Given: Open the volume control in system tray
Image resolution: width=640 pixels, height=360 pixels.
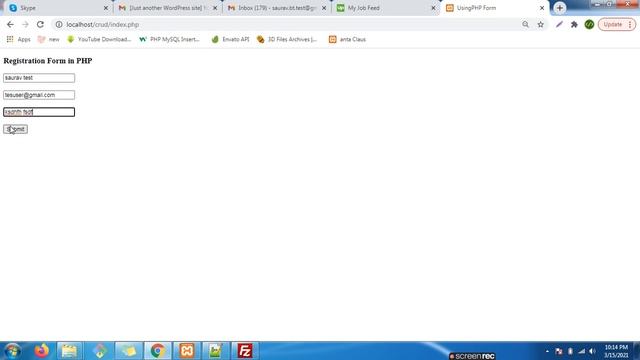Looking at the screenshot, I should pos(592,351).
